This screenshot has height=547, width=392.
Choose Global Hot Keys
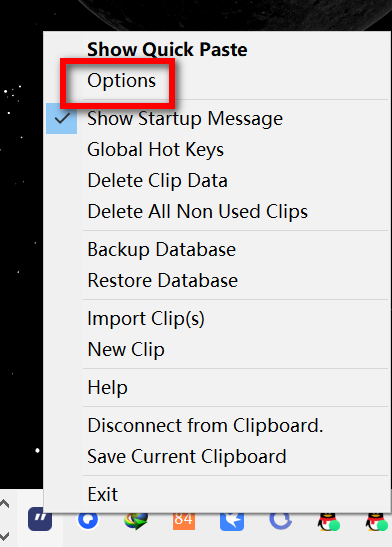[156, 150]
